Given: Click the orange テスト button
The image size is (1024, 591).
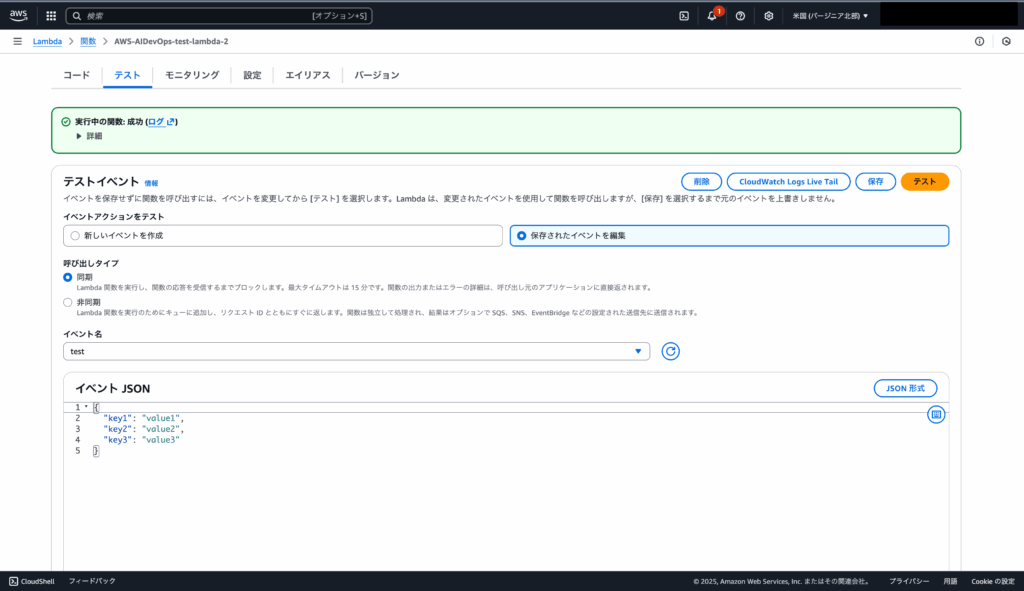Looking at the screenshot, I should tap(924, 181).
